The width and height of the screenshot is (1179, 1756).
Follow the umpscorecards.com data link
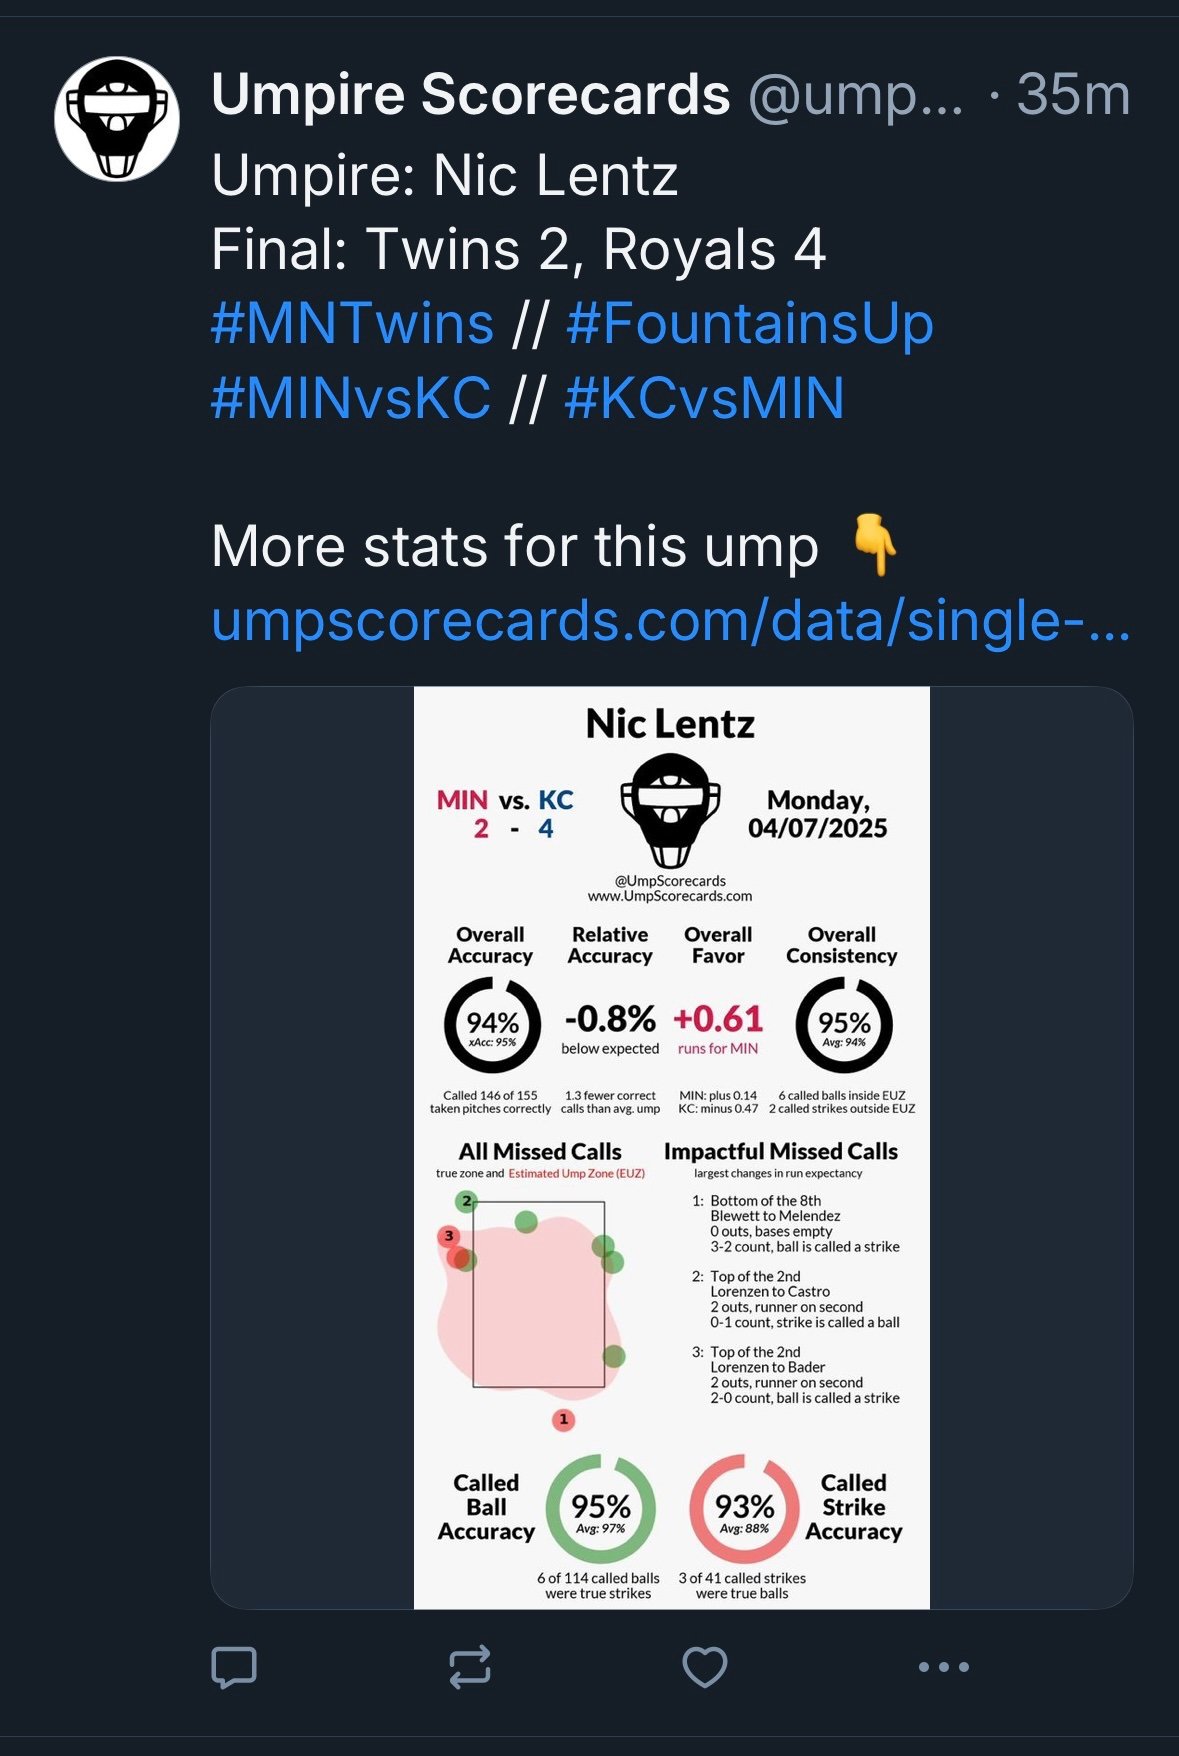pos(670,620)
